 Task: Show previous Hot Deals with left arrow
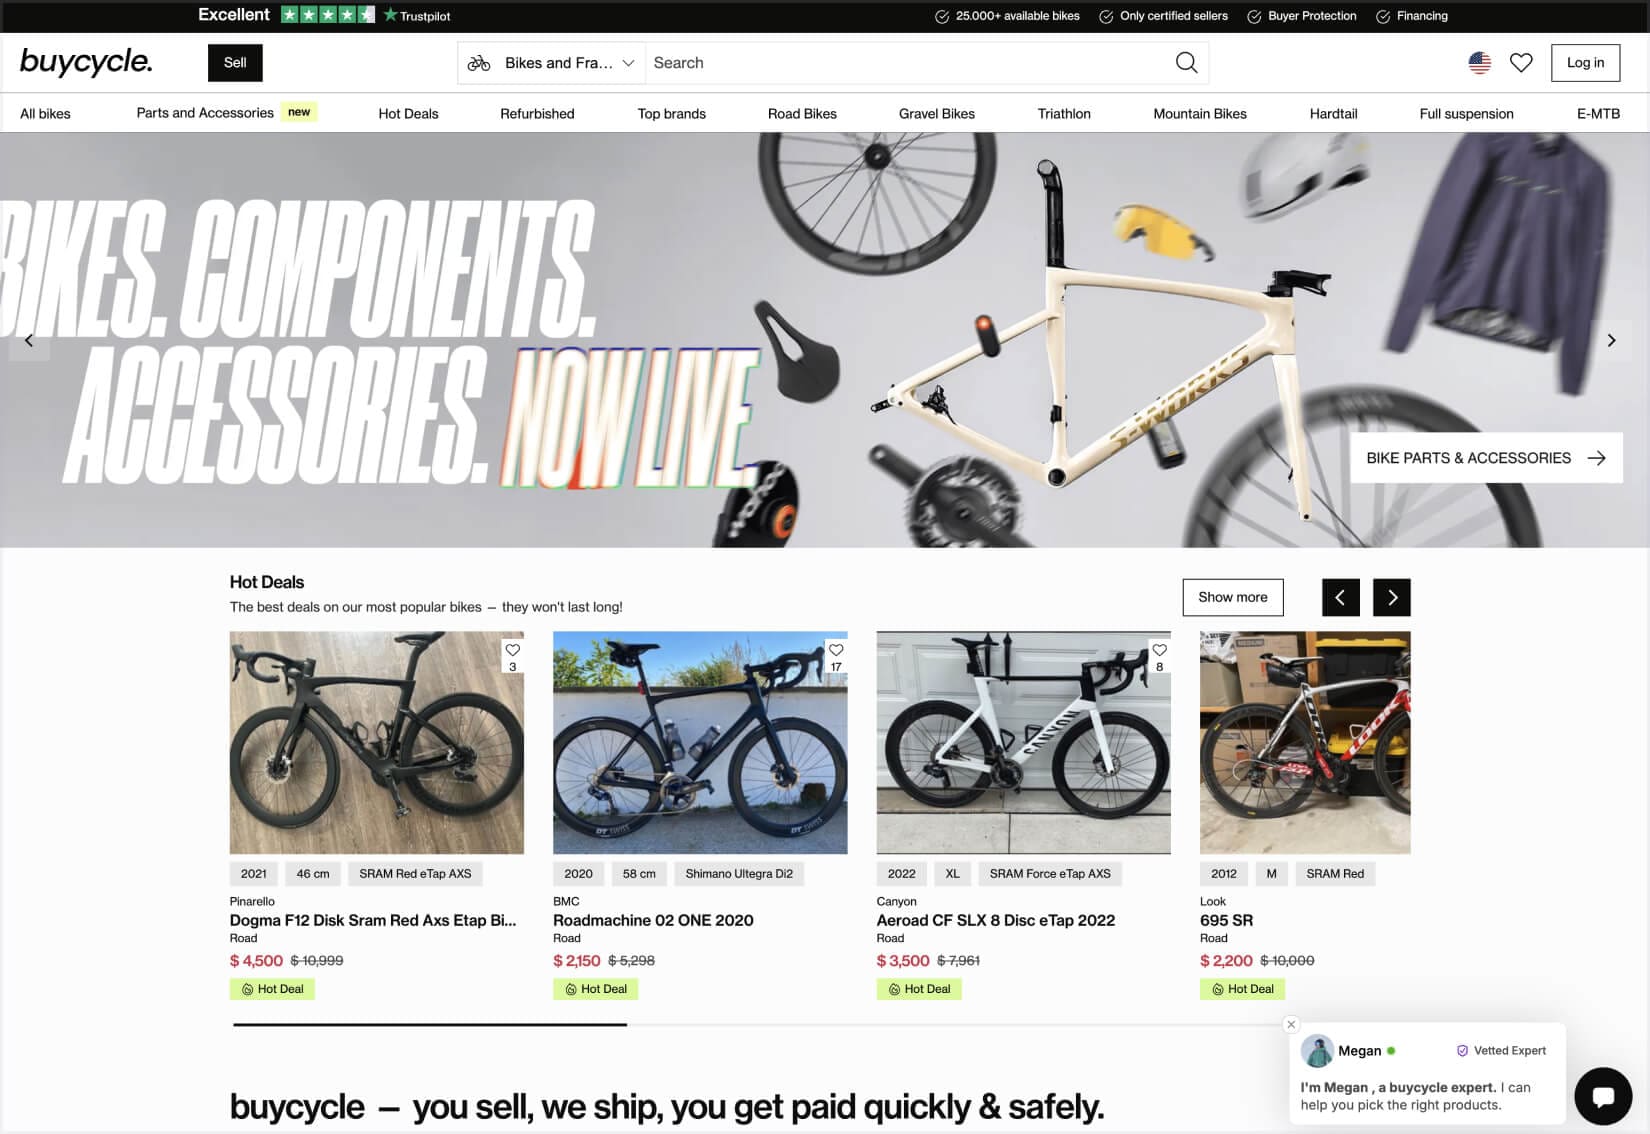click(x=1340, y=597)
